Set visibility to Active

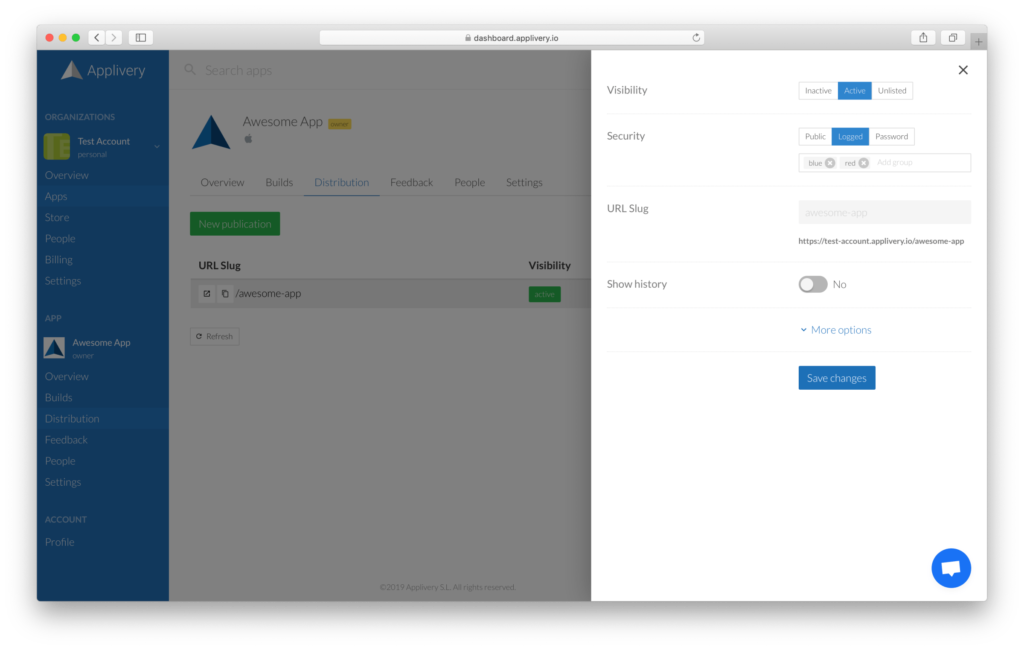point(854,91)
